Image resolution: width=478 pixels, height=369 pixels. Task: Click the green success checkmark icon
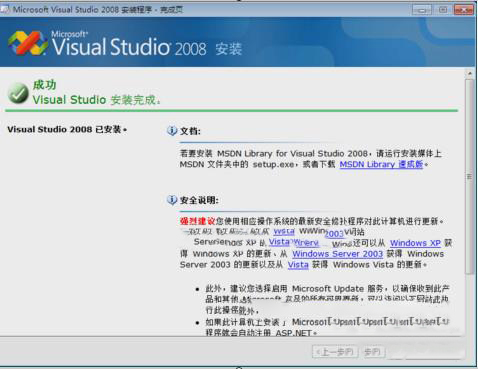pyautogui.click(x=18, y=93)
